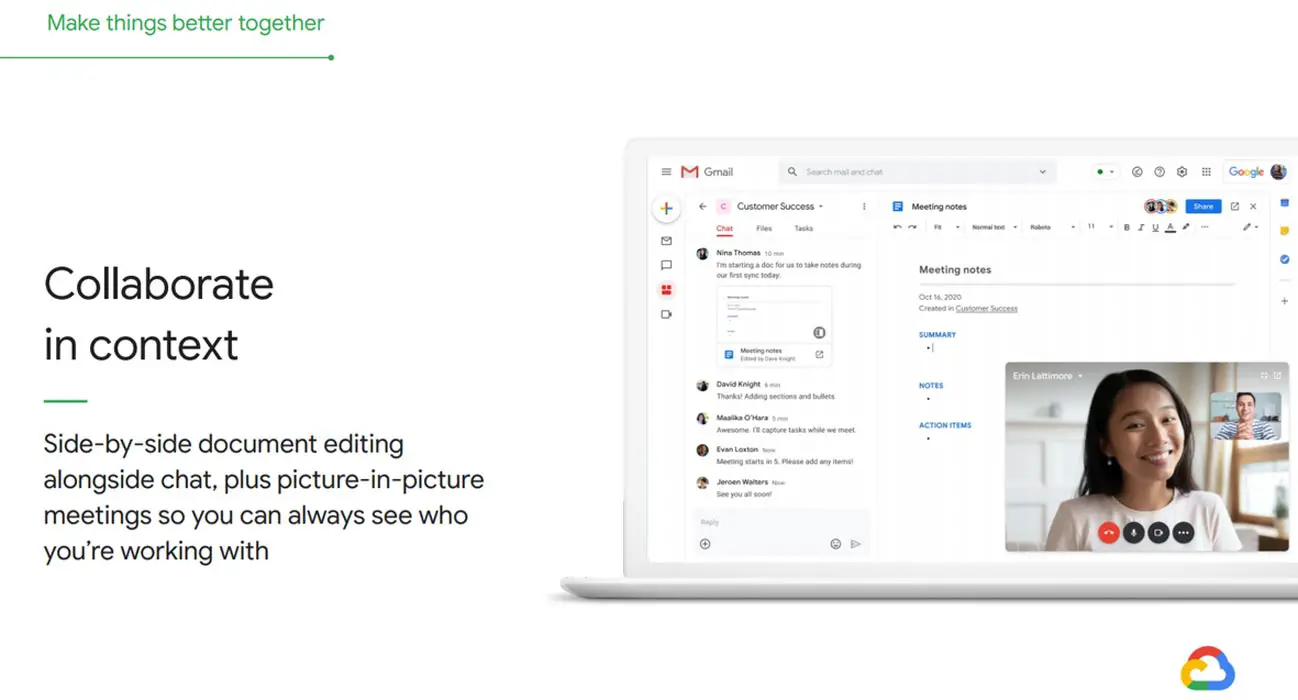Click the blue Share button
This screenshot has width=1298, height=700.
tap(1203, 207)
